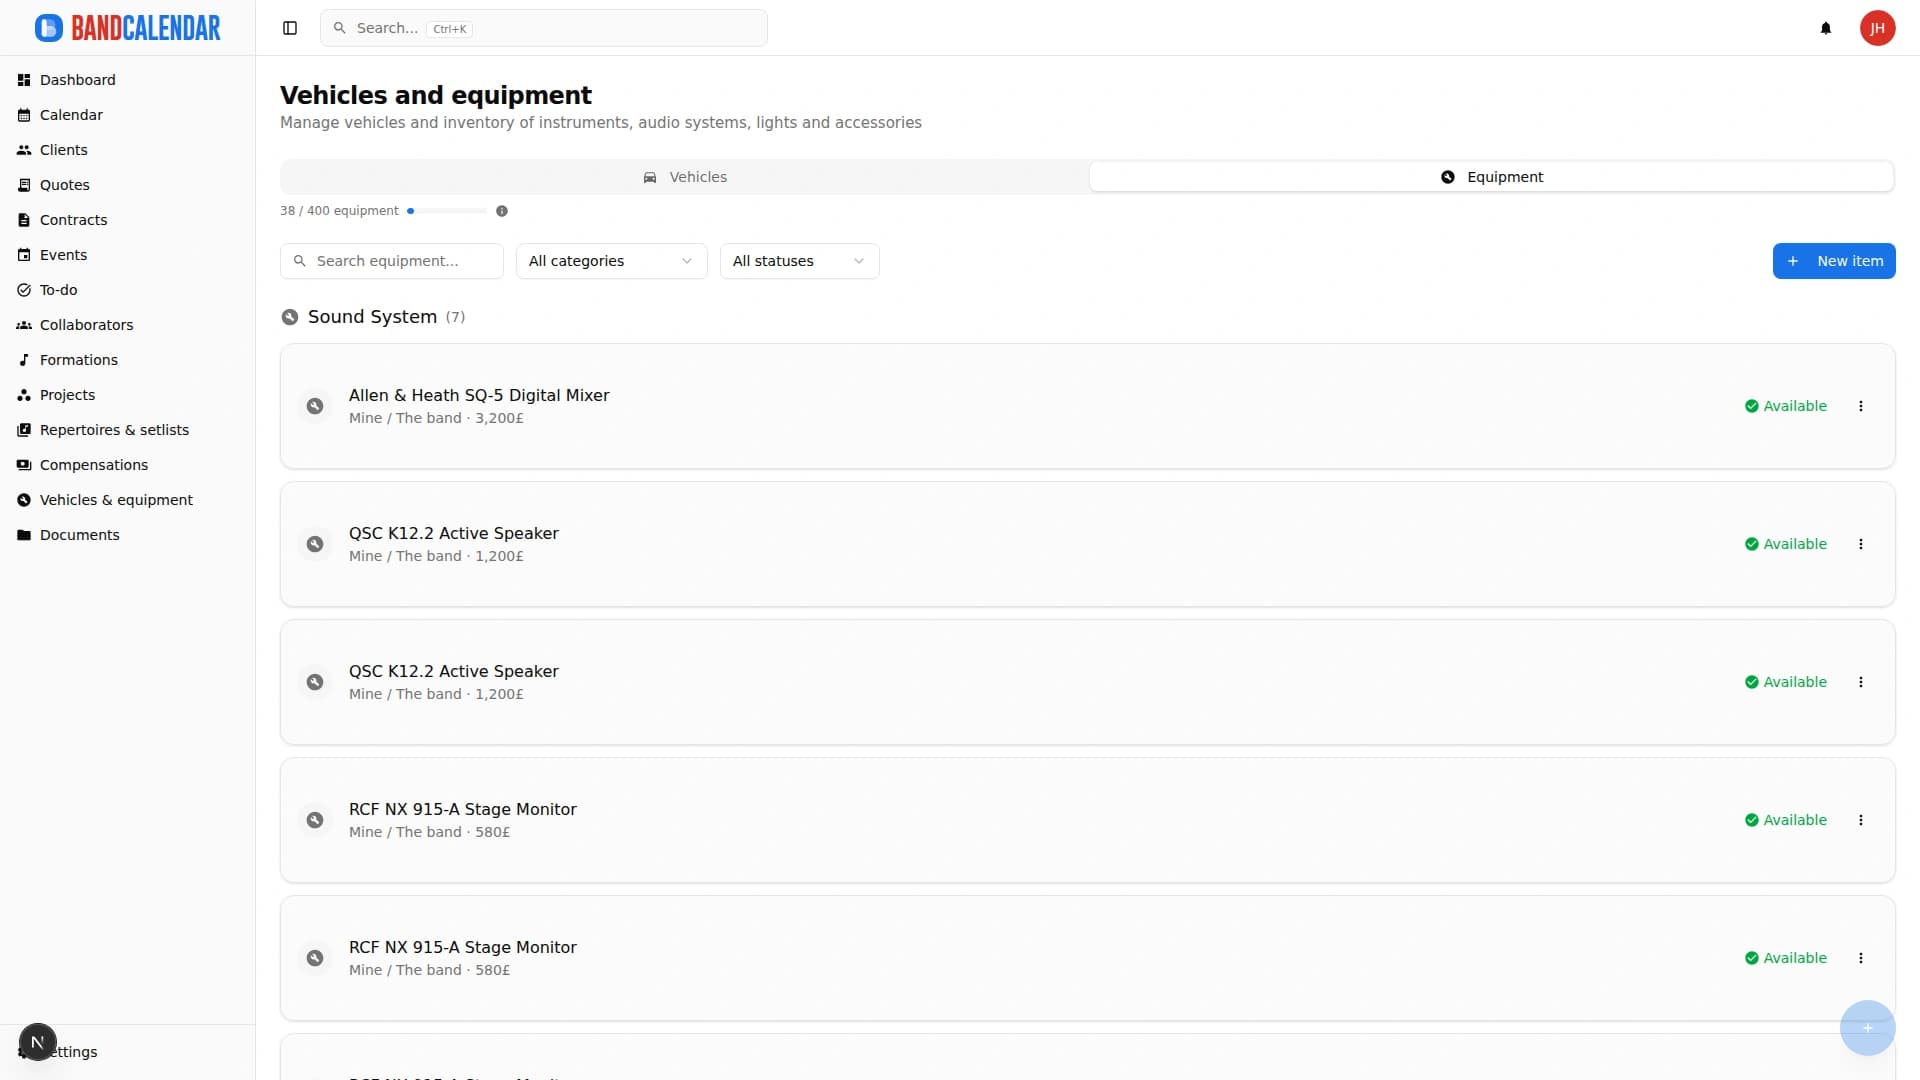Click the Sound System section heading
Viewport: 1920px width, 1080px height.
point(372,317)
